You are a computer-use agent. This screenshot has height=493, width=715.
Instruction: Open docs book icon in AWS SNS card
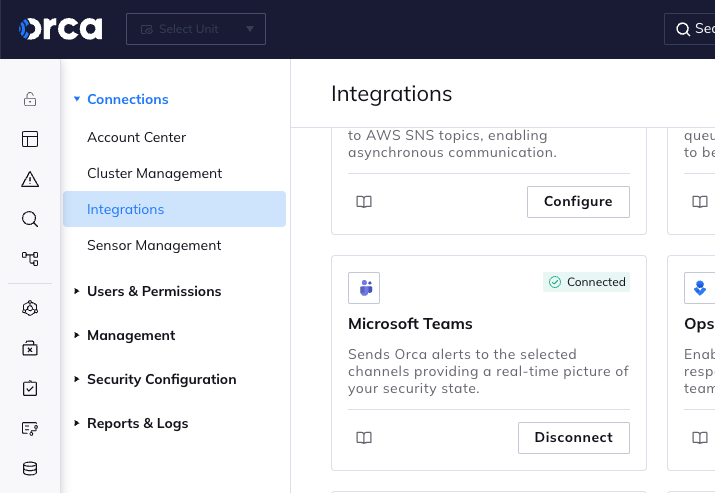(x=364, y=202)
